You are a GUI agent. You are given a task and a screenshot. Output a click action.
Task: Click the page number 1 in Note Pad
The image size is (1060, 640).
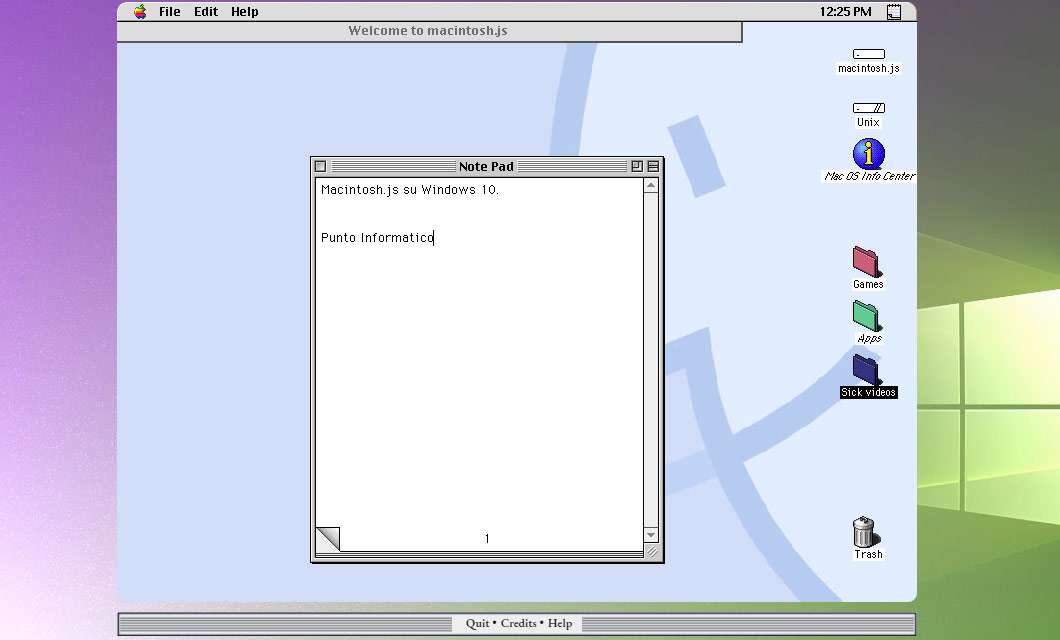coord(487,539)
